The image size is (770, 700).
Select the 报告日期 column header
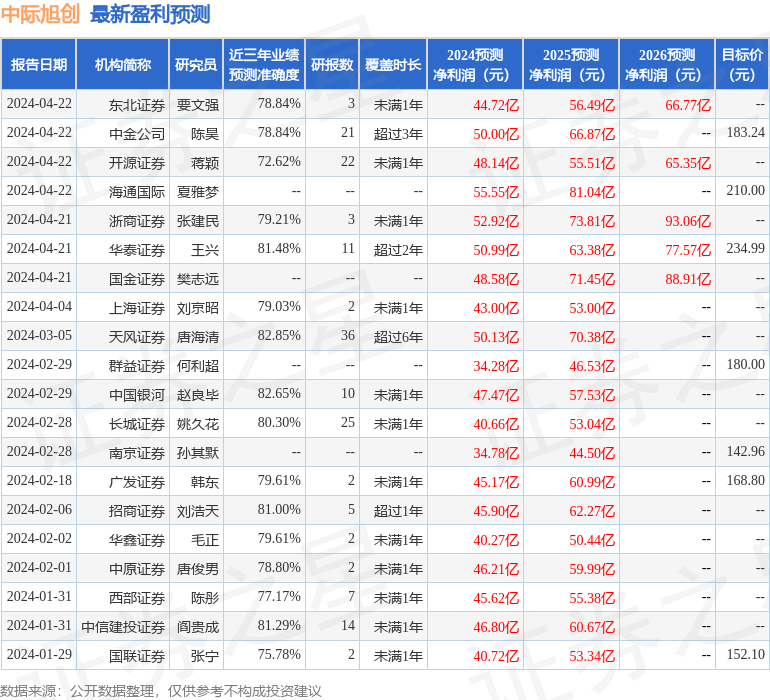pos(39,65)
